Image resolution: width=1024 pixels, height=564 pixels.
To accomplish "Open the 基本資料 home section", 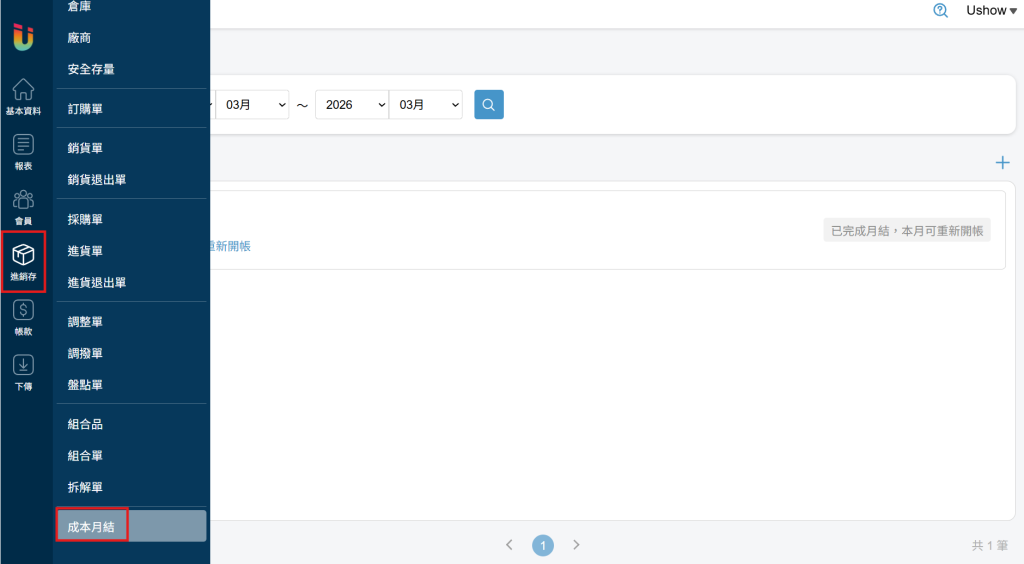I will 24,97.
